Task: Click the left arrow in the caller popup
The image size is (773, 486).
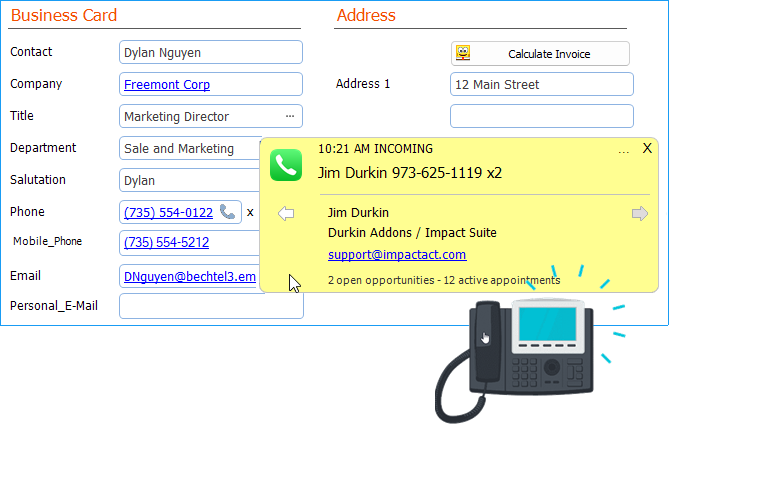Action: (x=286, y=213)
